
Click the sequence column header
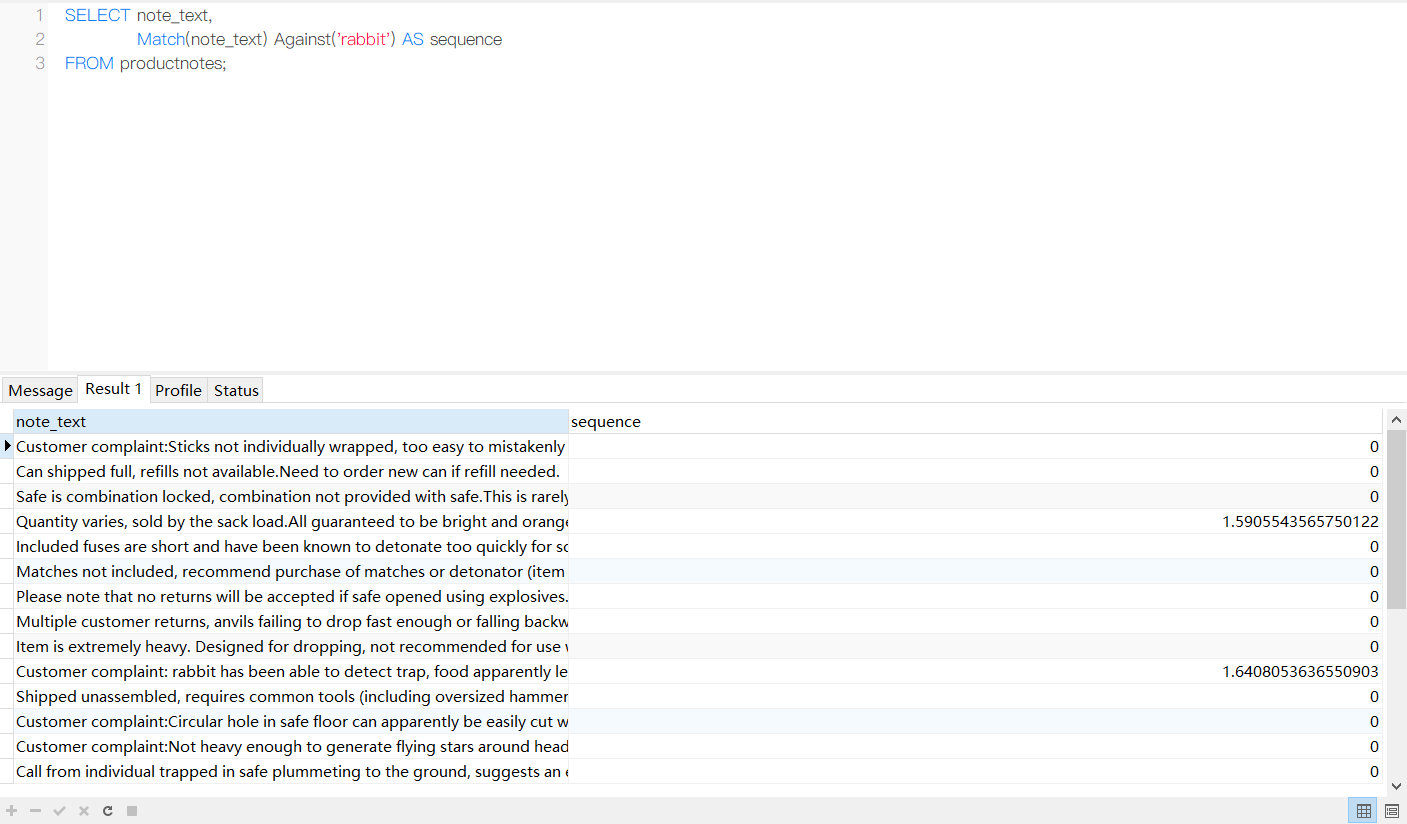(x=975, y=422)
